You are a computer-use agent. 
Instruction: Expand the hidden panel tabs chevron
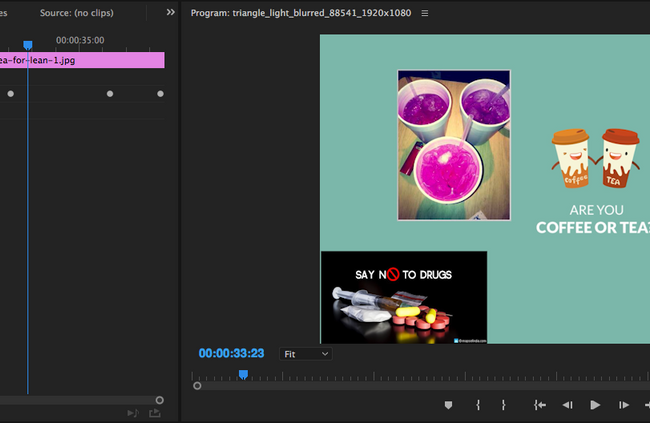[x=170, y=12]
